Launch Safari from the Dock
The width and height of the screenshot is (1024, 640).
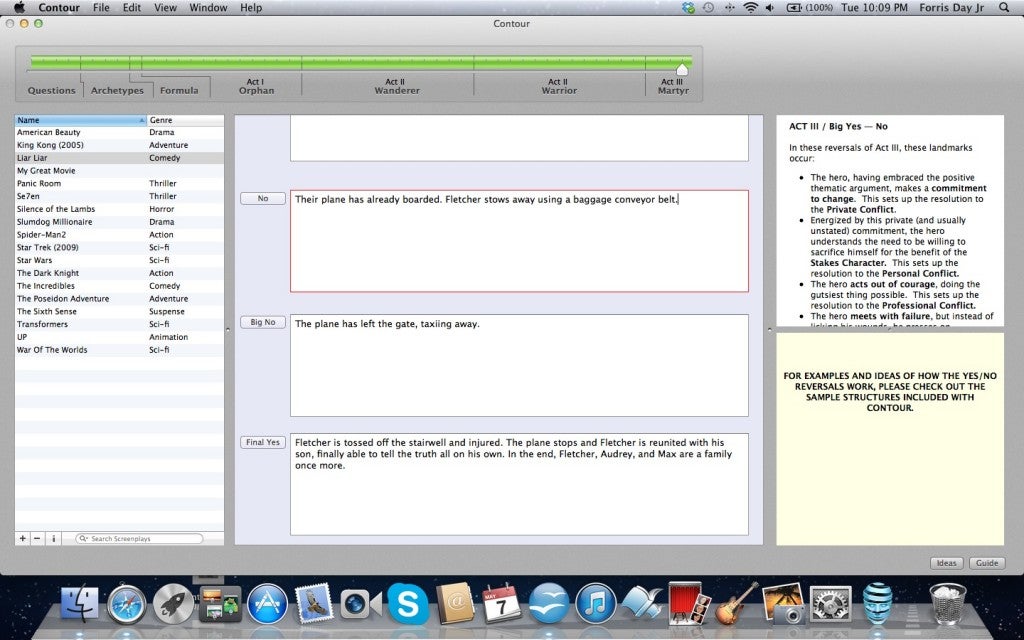127,604
